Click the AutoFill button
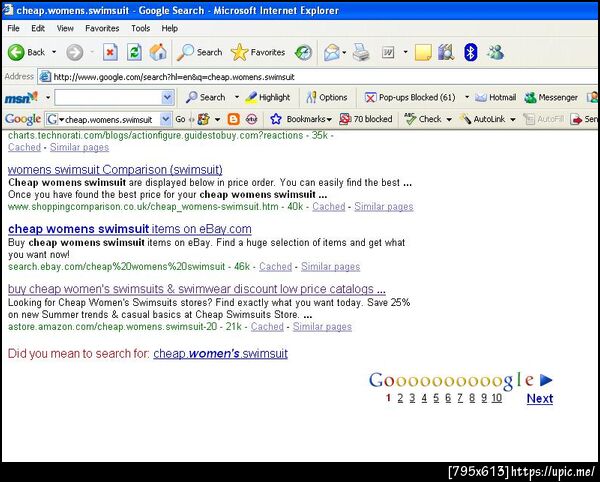 click(x=543, y=119)
